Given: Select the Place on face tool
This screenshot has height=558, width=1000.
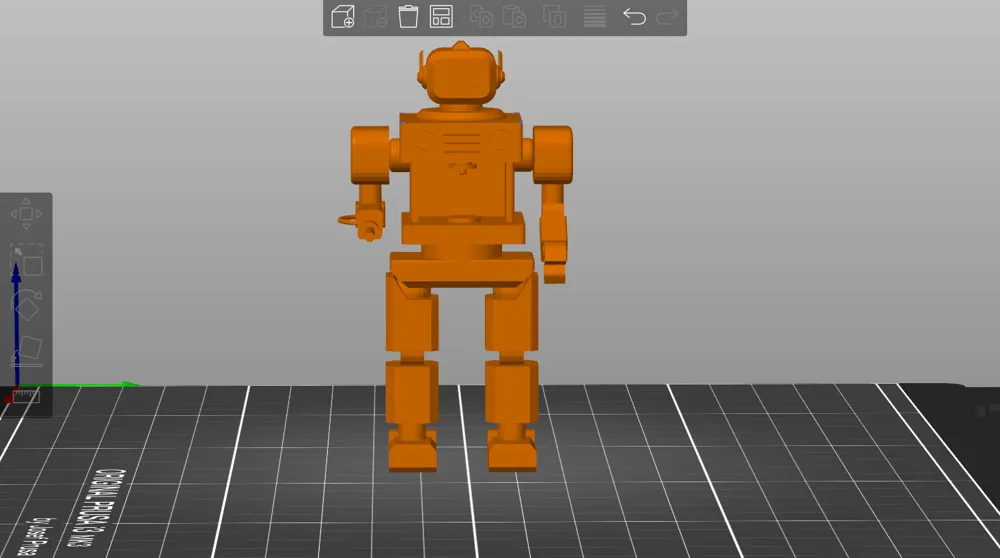Looking at the screenshot, I should click(x=27, y=351).
